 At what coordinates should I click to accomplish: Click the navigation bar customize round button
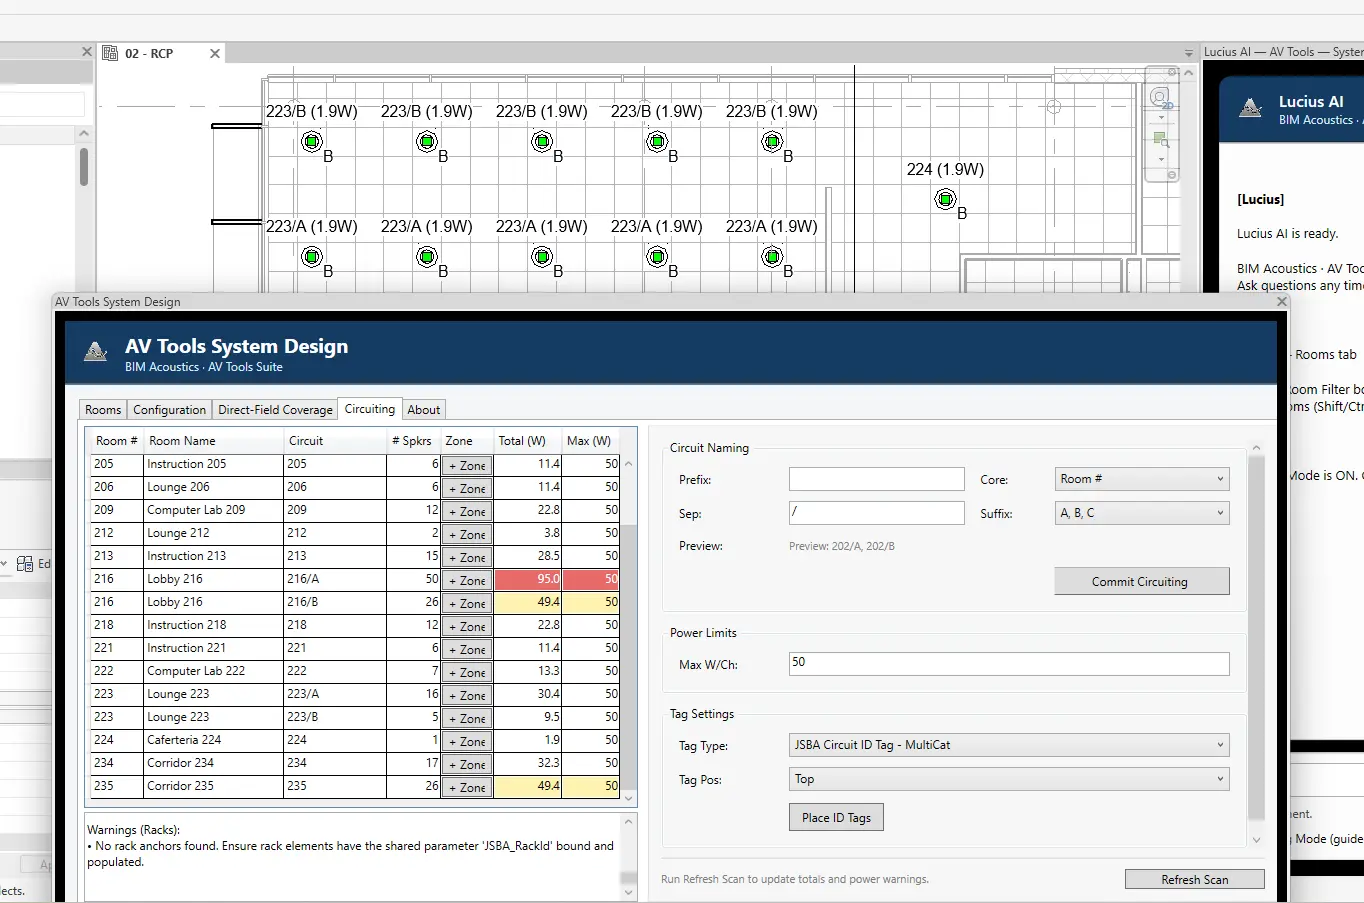click(1173, 174)
